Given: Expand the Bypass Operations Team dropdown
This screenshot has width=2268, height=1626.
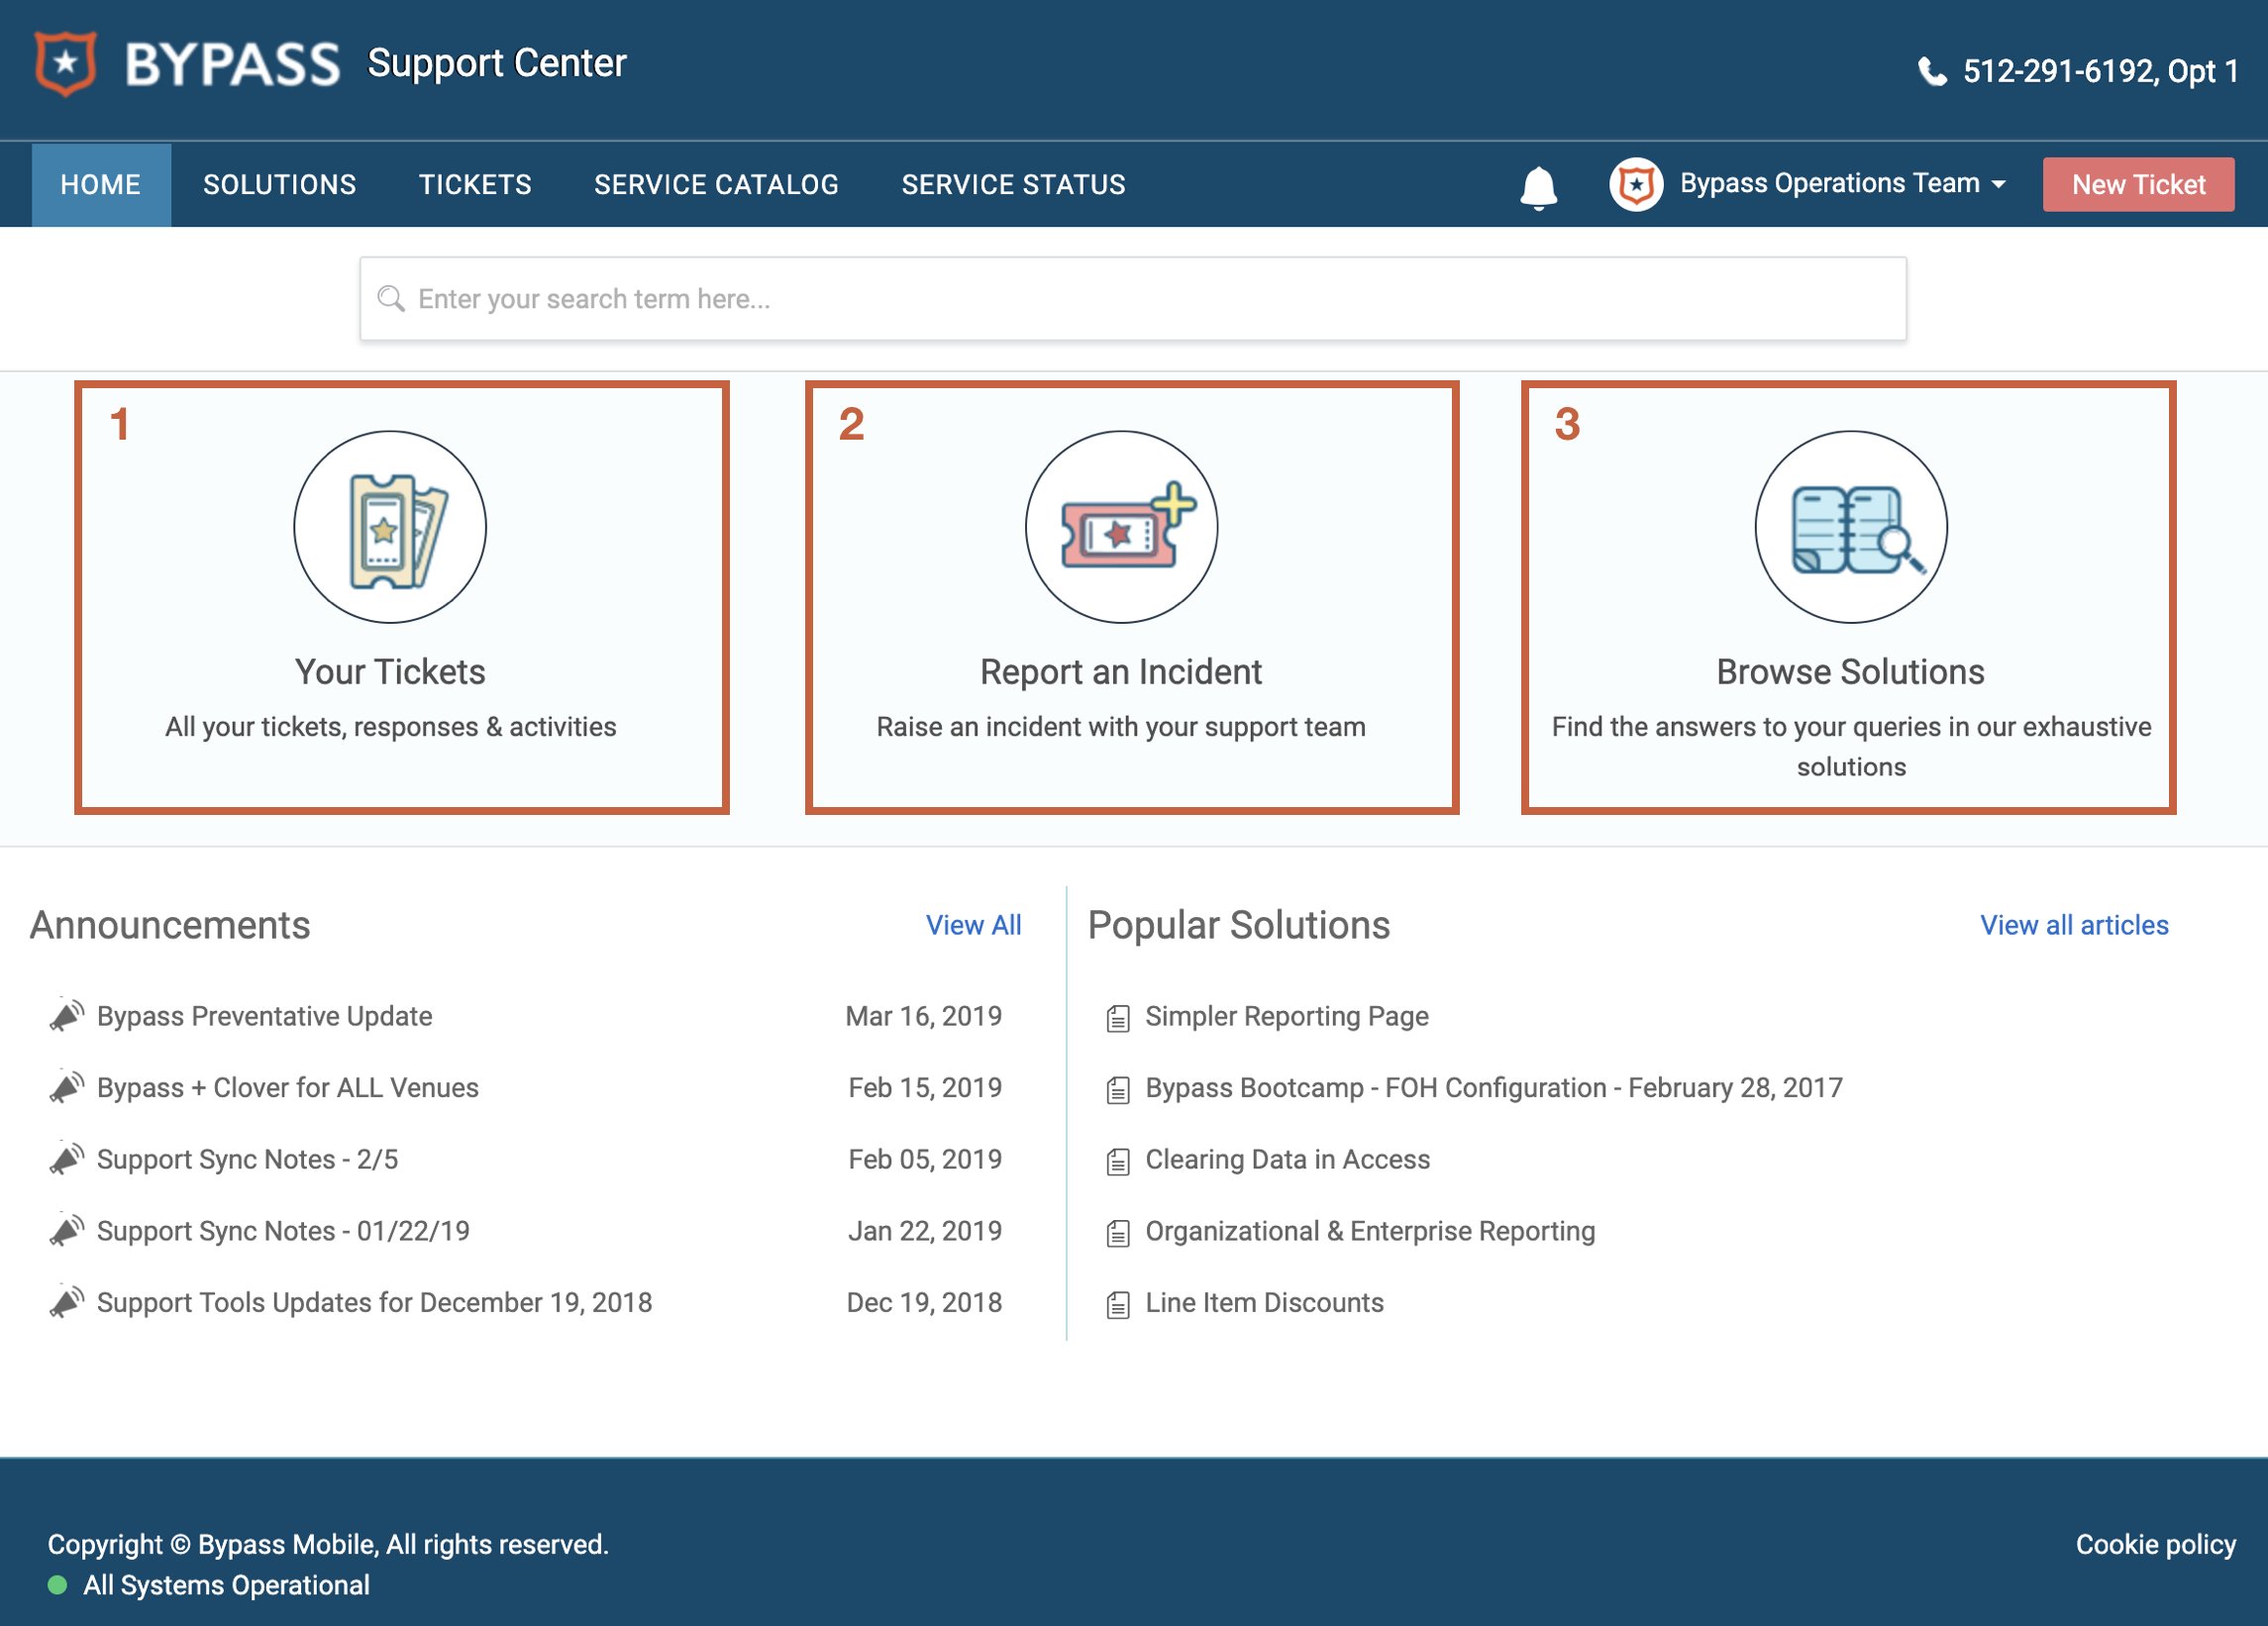Looking at the screenshot, I should pyautogui.click(x=1843, y=184).
